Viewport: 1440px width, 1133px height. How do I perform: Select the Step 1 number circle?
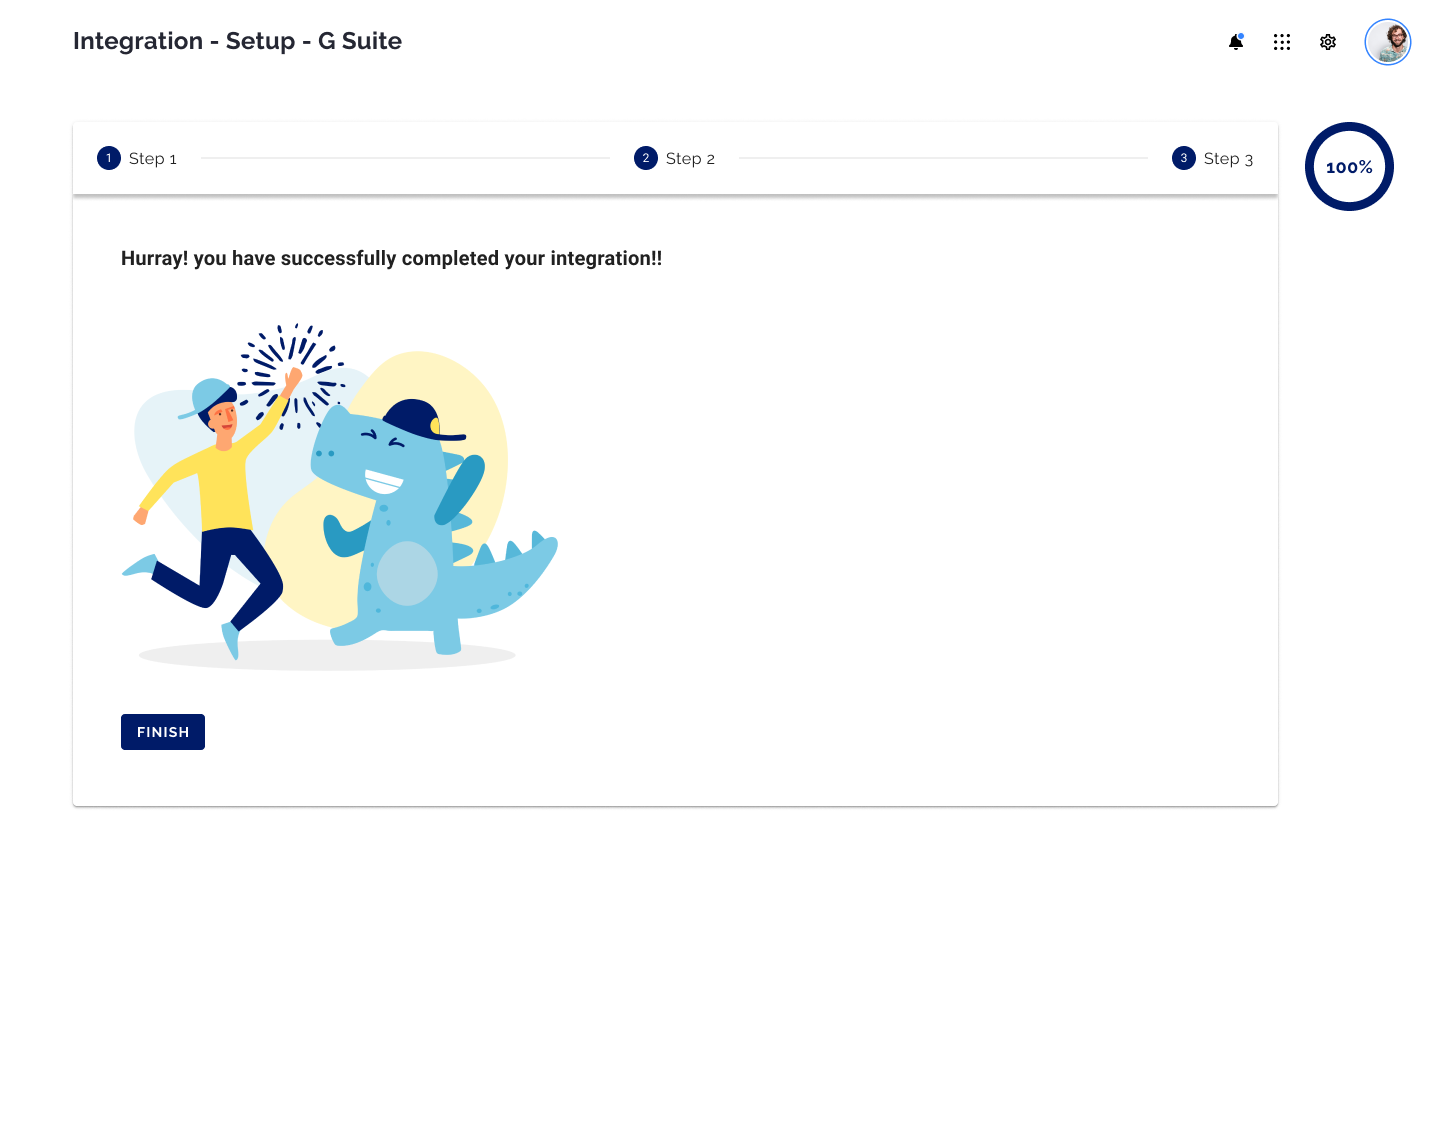pyautogui.click(x=109, y=158)
